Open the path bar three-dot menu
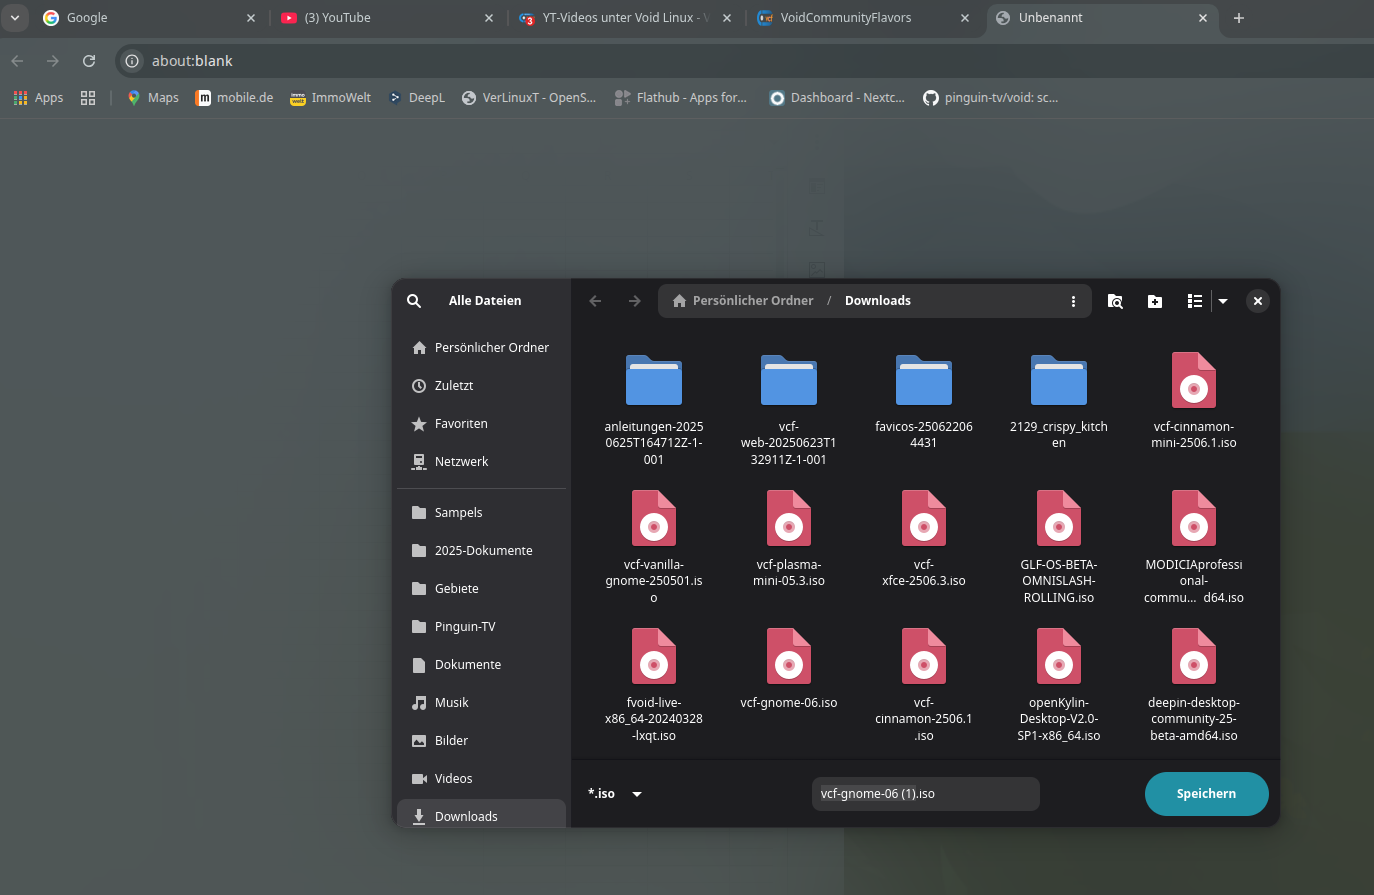 coord(1073,301)
